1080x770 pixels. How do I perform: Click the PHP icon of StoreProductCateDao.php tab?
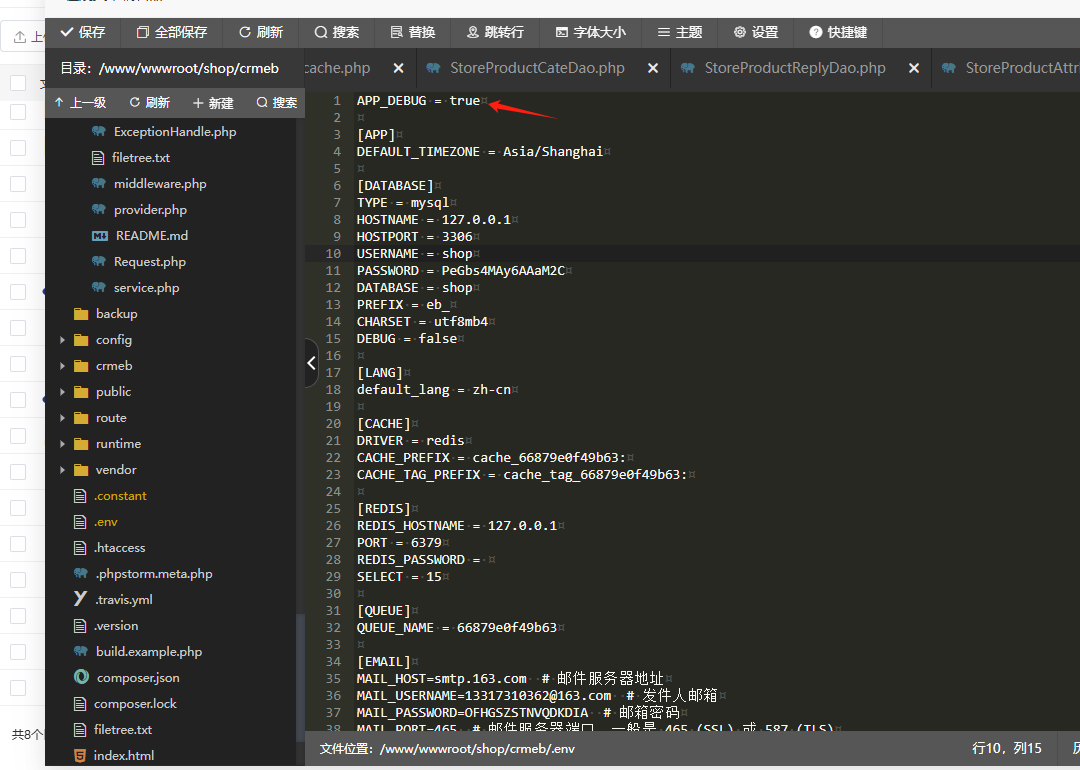pyautogui.click(x=433, y=68)
